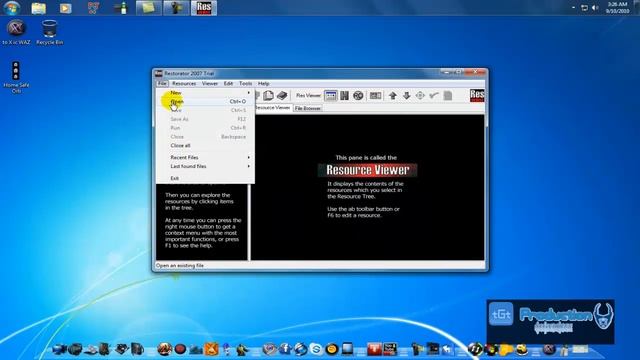The image size is (640, 360).
Task: Open the Viewer menu
Action: click(x=210, y=83)
